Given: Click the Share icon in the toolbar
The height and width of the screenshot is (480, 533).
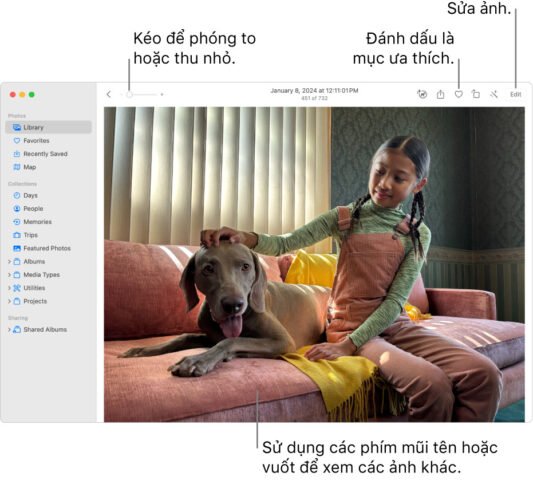Looking at the screenshot, I should coord(440,94).
